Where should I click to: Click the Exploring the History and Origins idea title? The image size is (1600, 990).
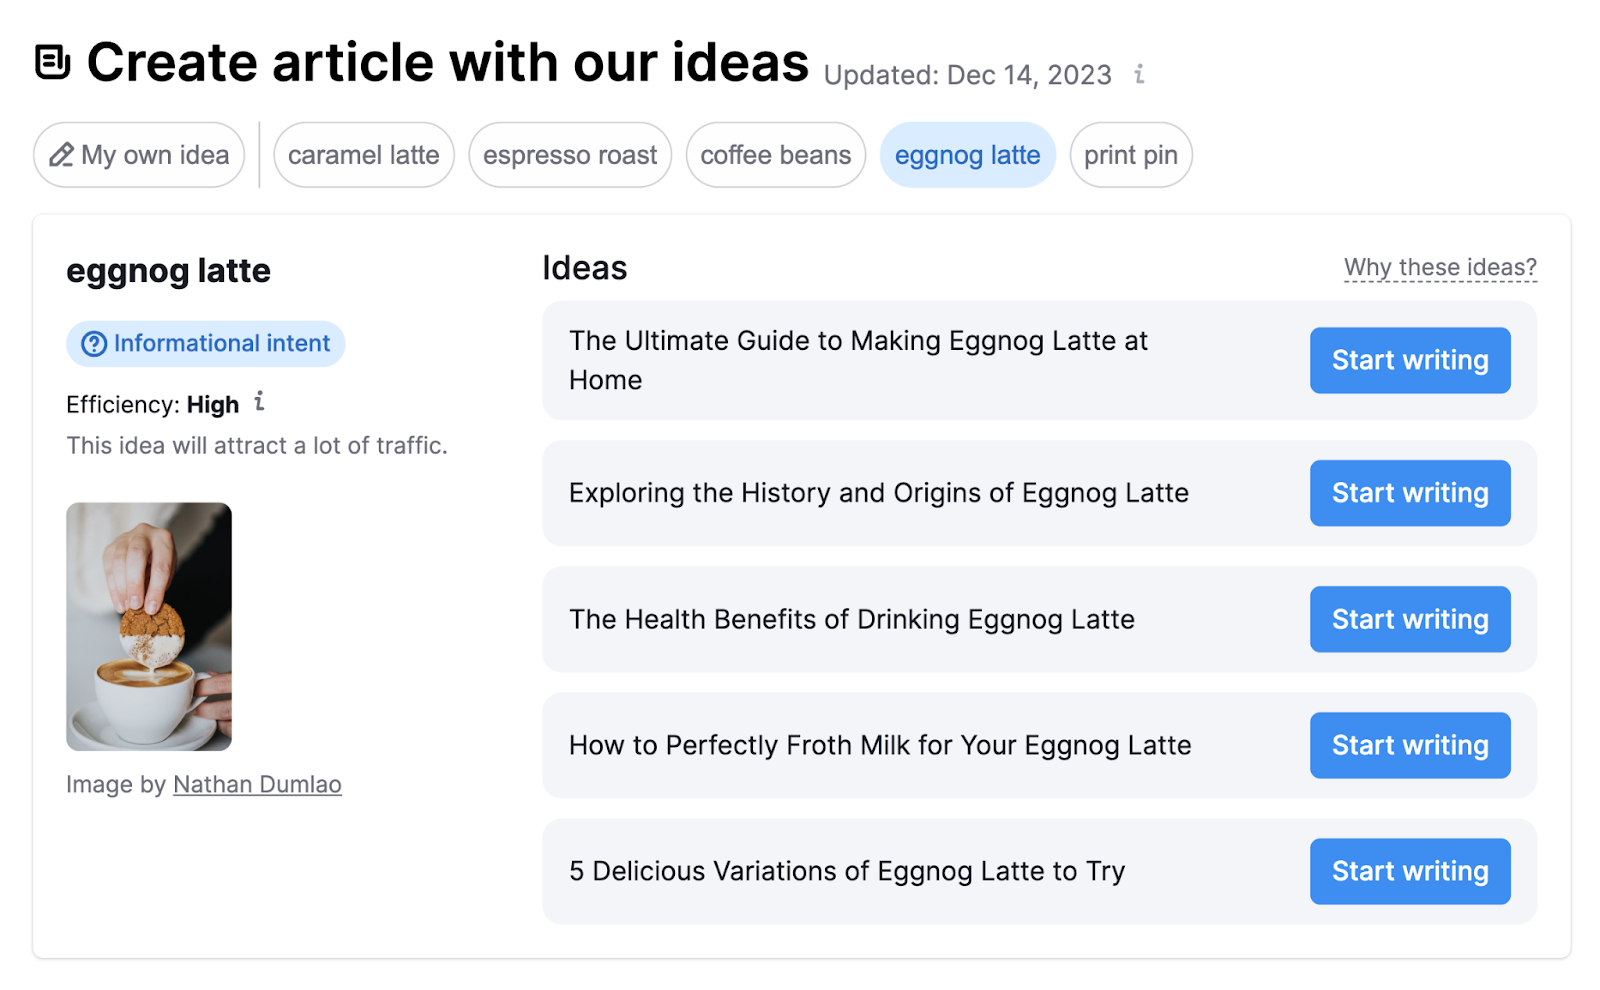878,493
